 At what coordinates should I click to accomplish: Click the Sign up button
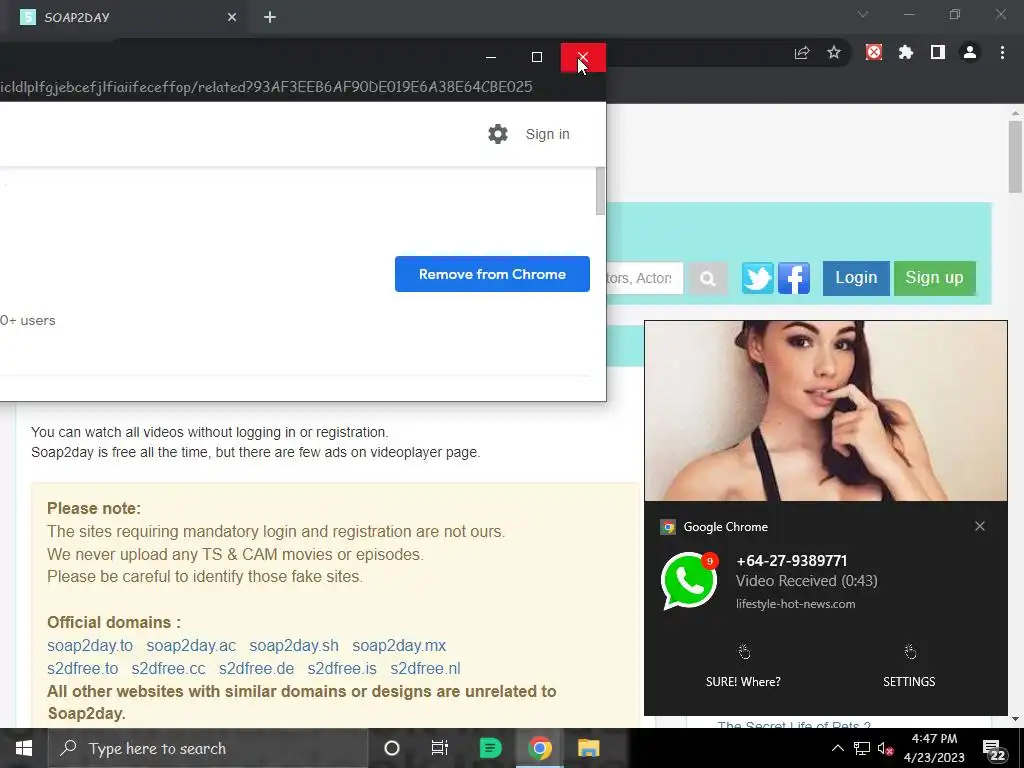[x=935, y=278]
